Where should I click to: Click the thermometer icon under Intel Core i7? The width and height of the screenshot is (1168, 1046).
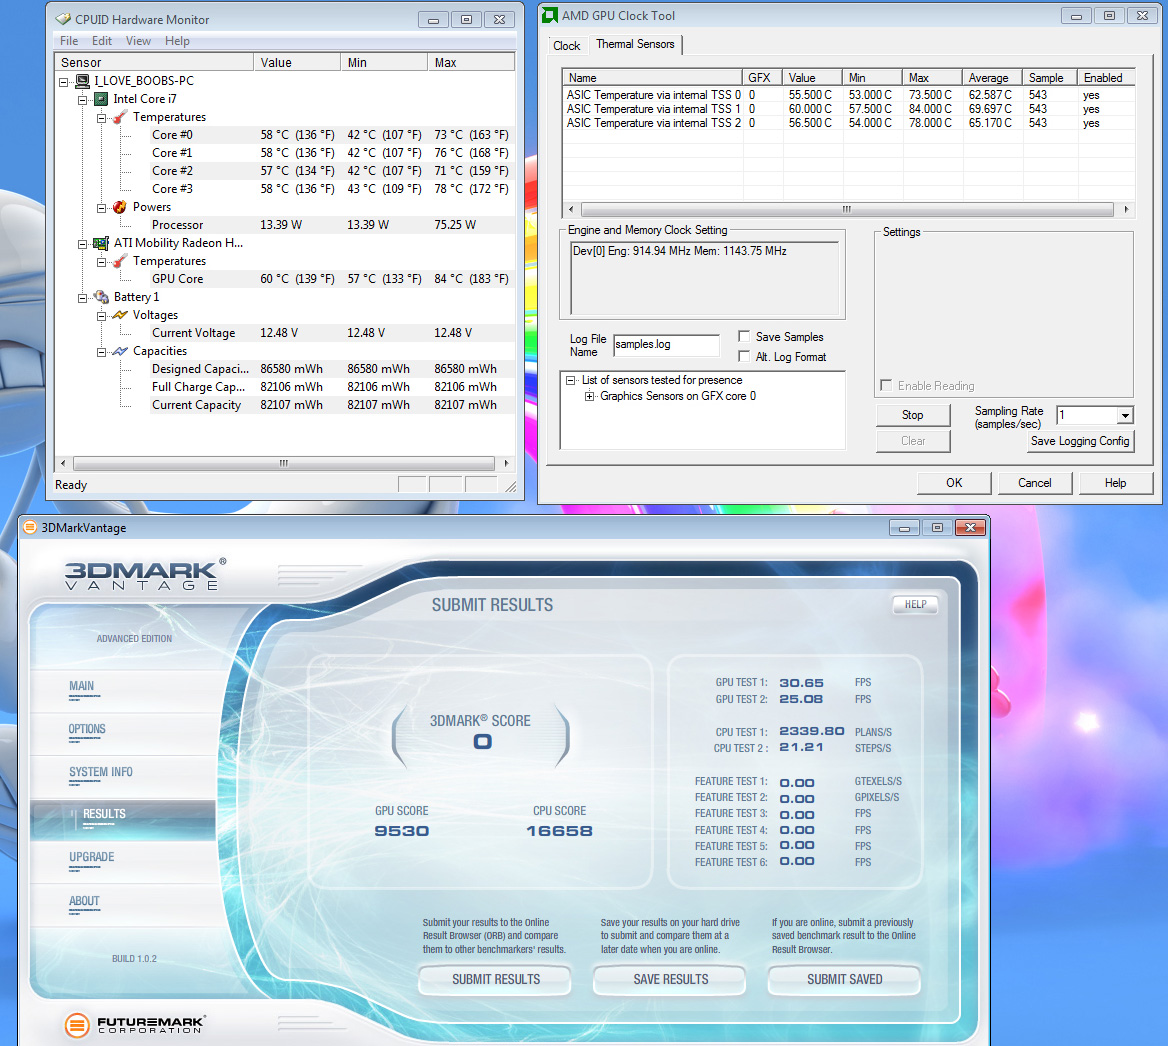(x=119, y=117)
